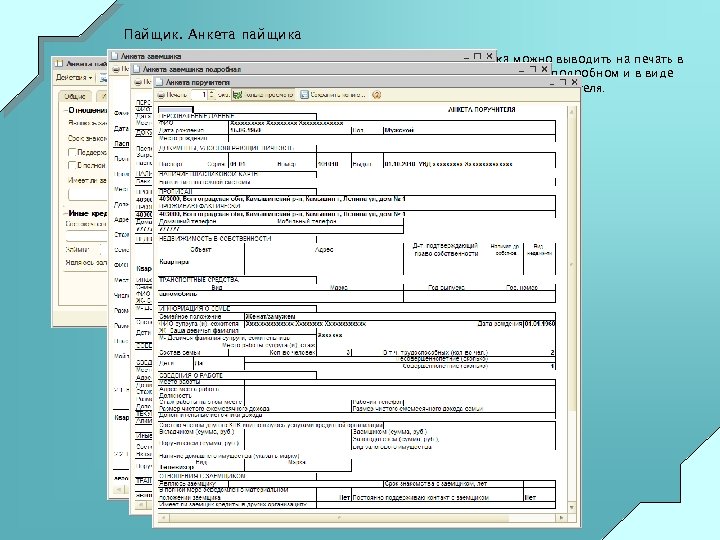
Task: Click scroll-left arrow at bottom of Анкета заемщика подробная
Action: pos(141,505)
